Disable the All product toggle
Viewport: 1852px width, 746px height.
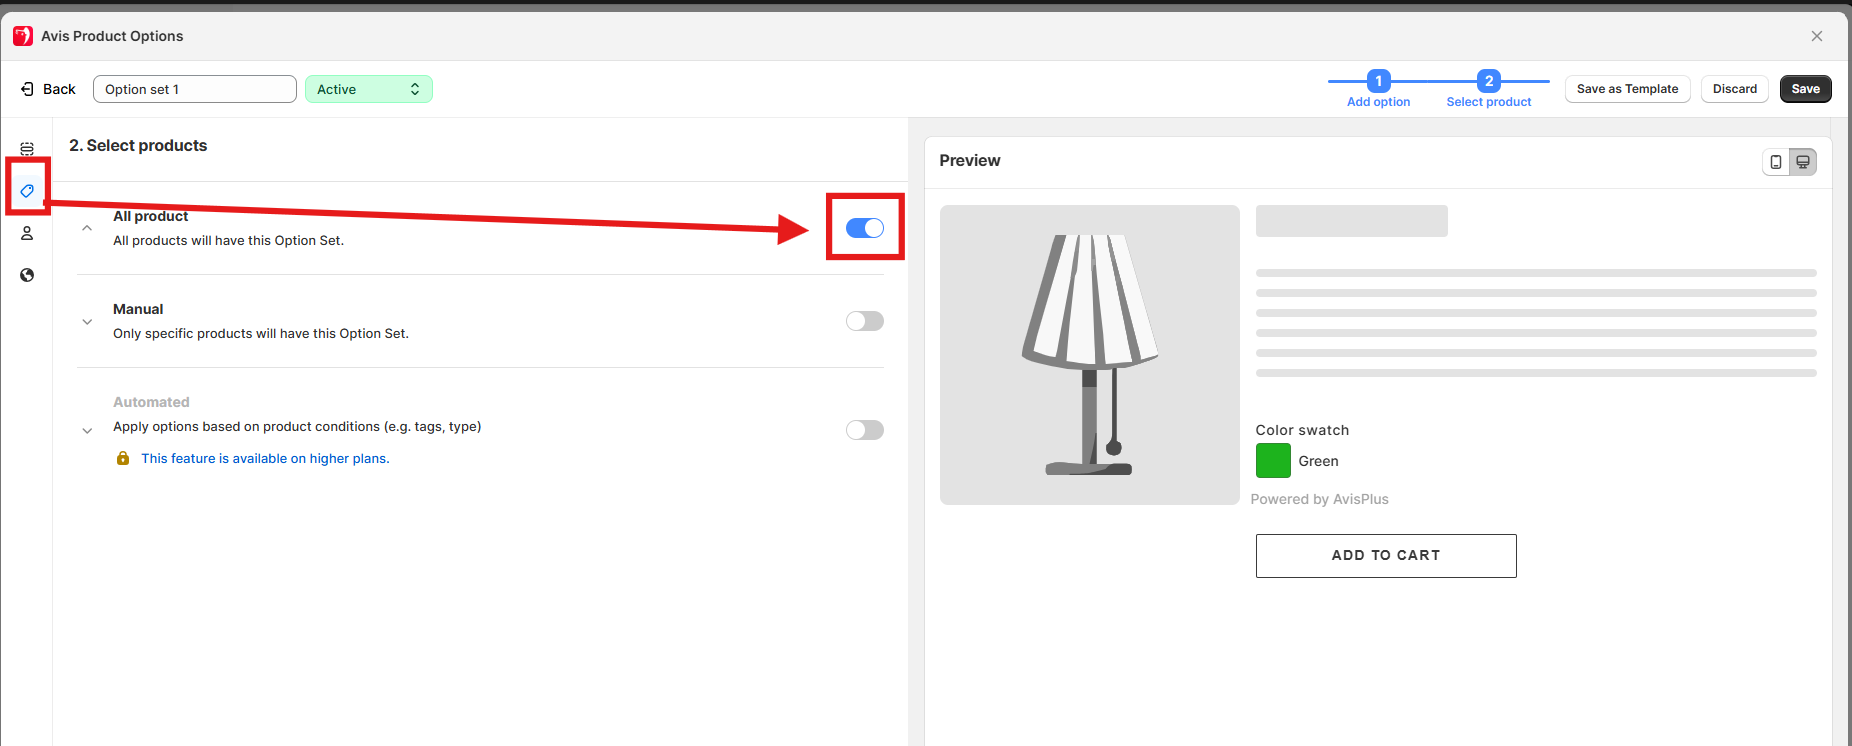click(x=865, y=228)
